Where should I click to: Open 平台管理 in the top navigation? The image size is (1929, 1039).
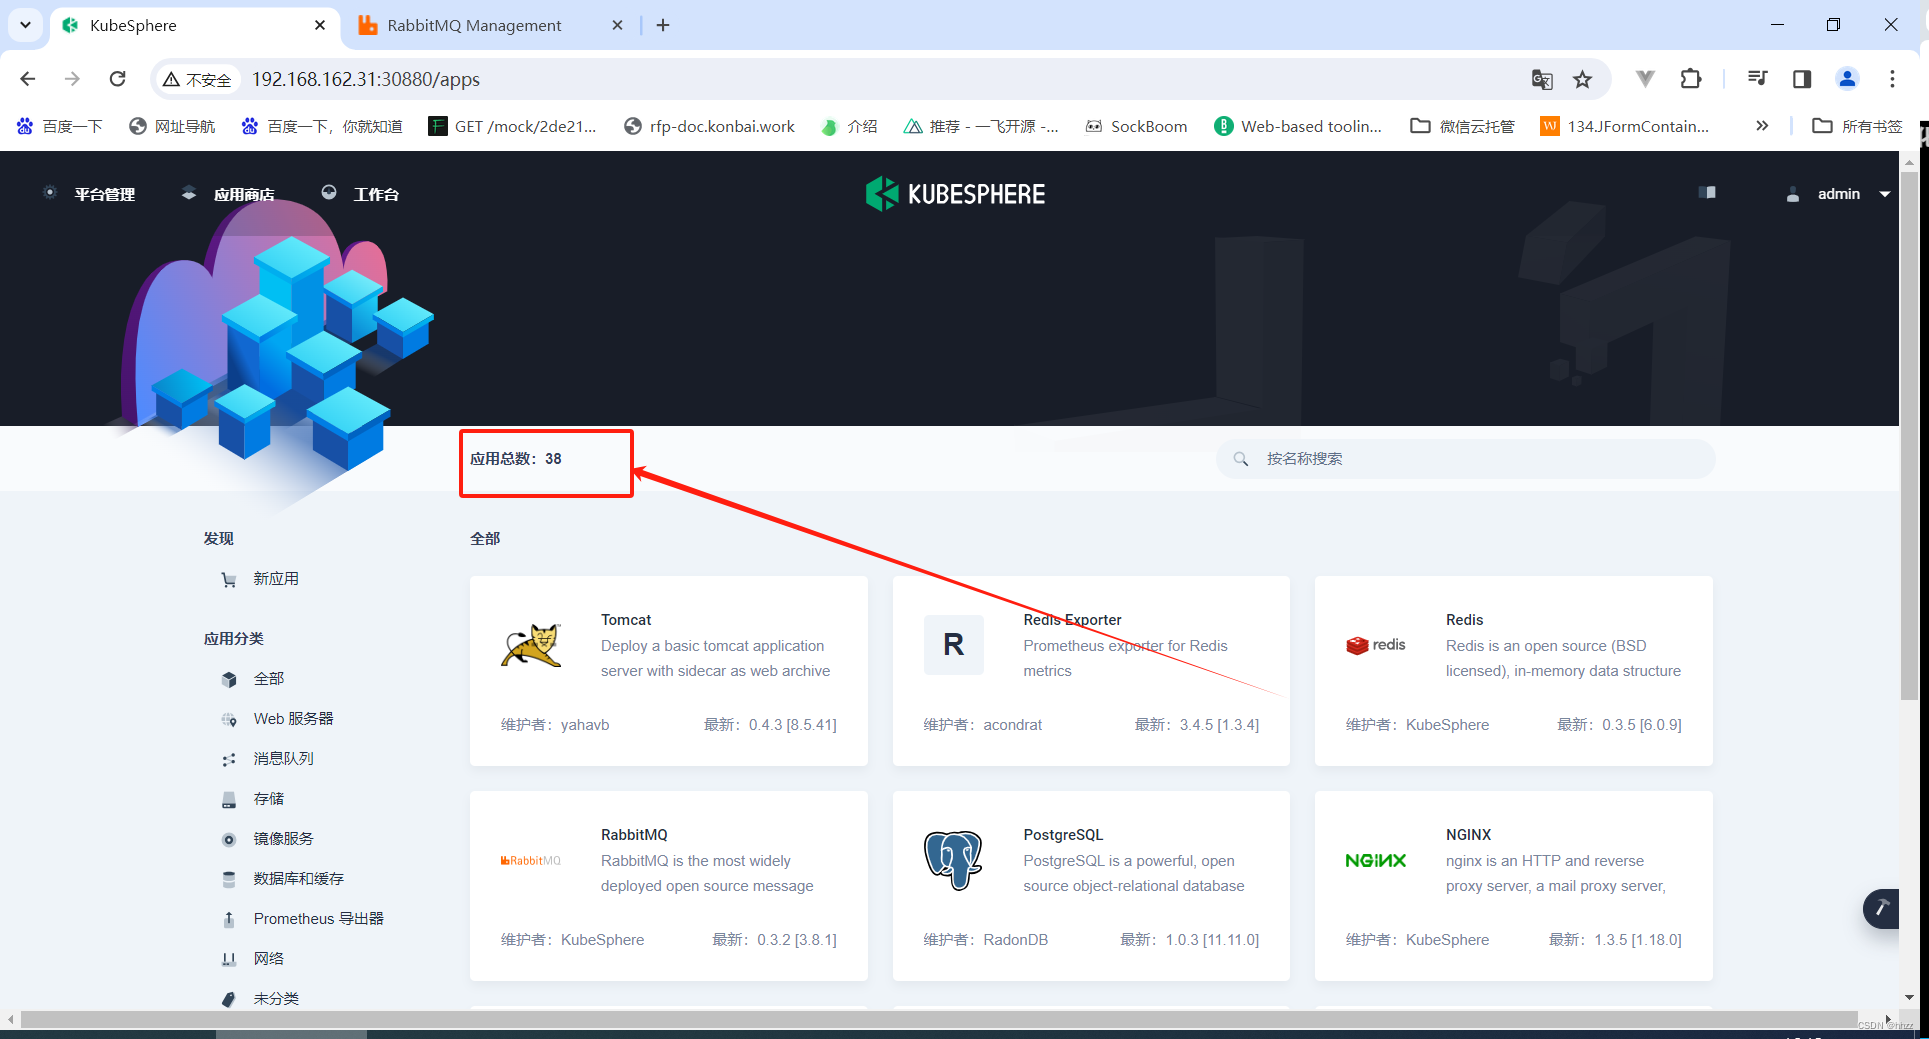click(104, 193)
